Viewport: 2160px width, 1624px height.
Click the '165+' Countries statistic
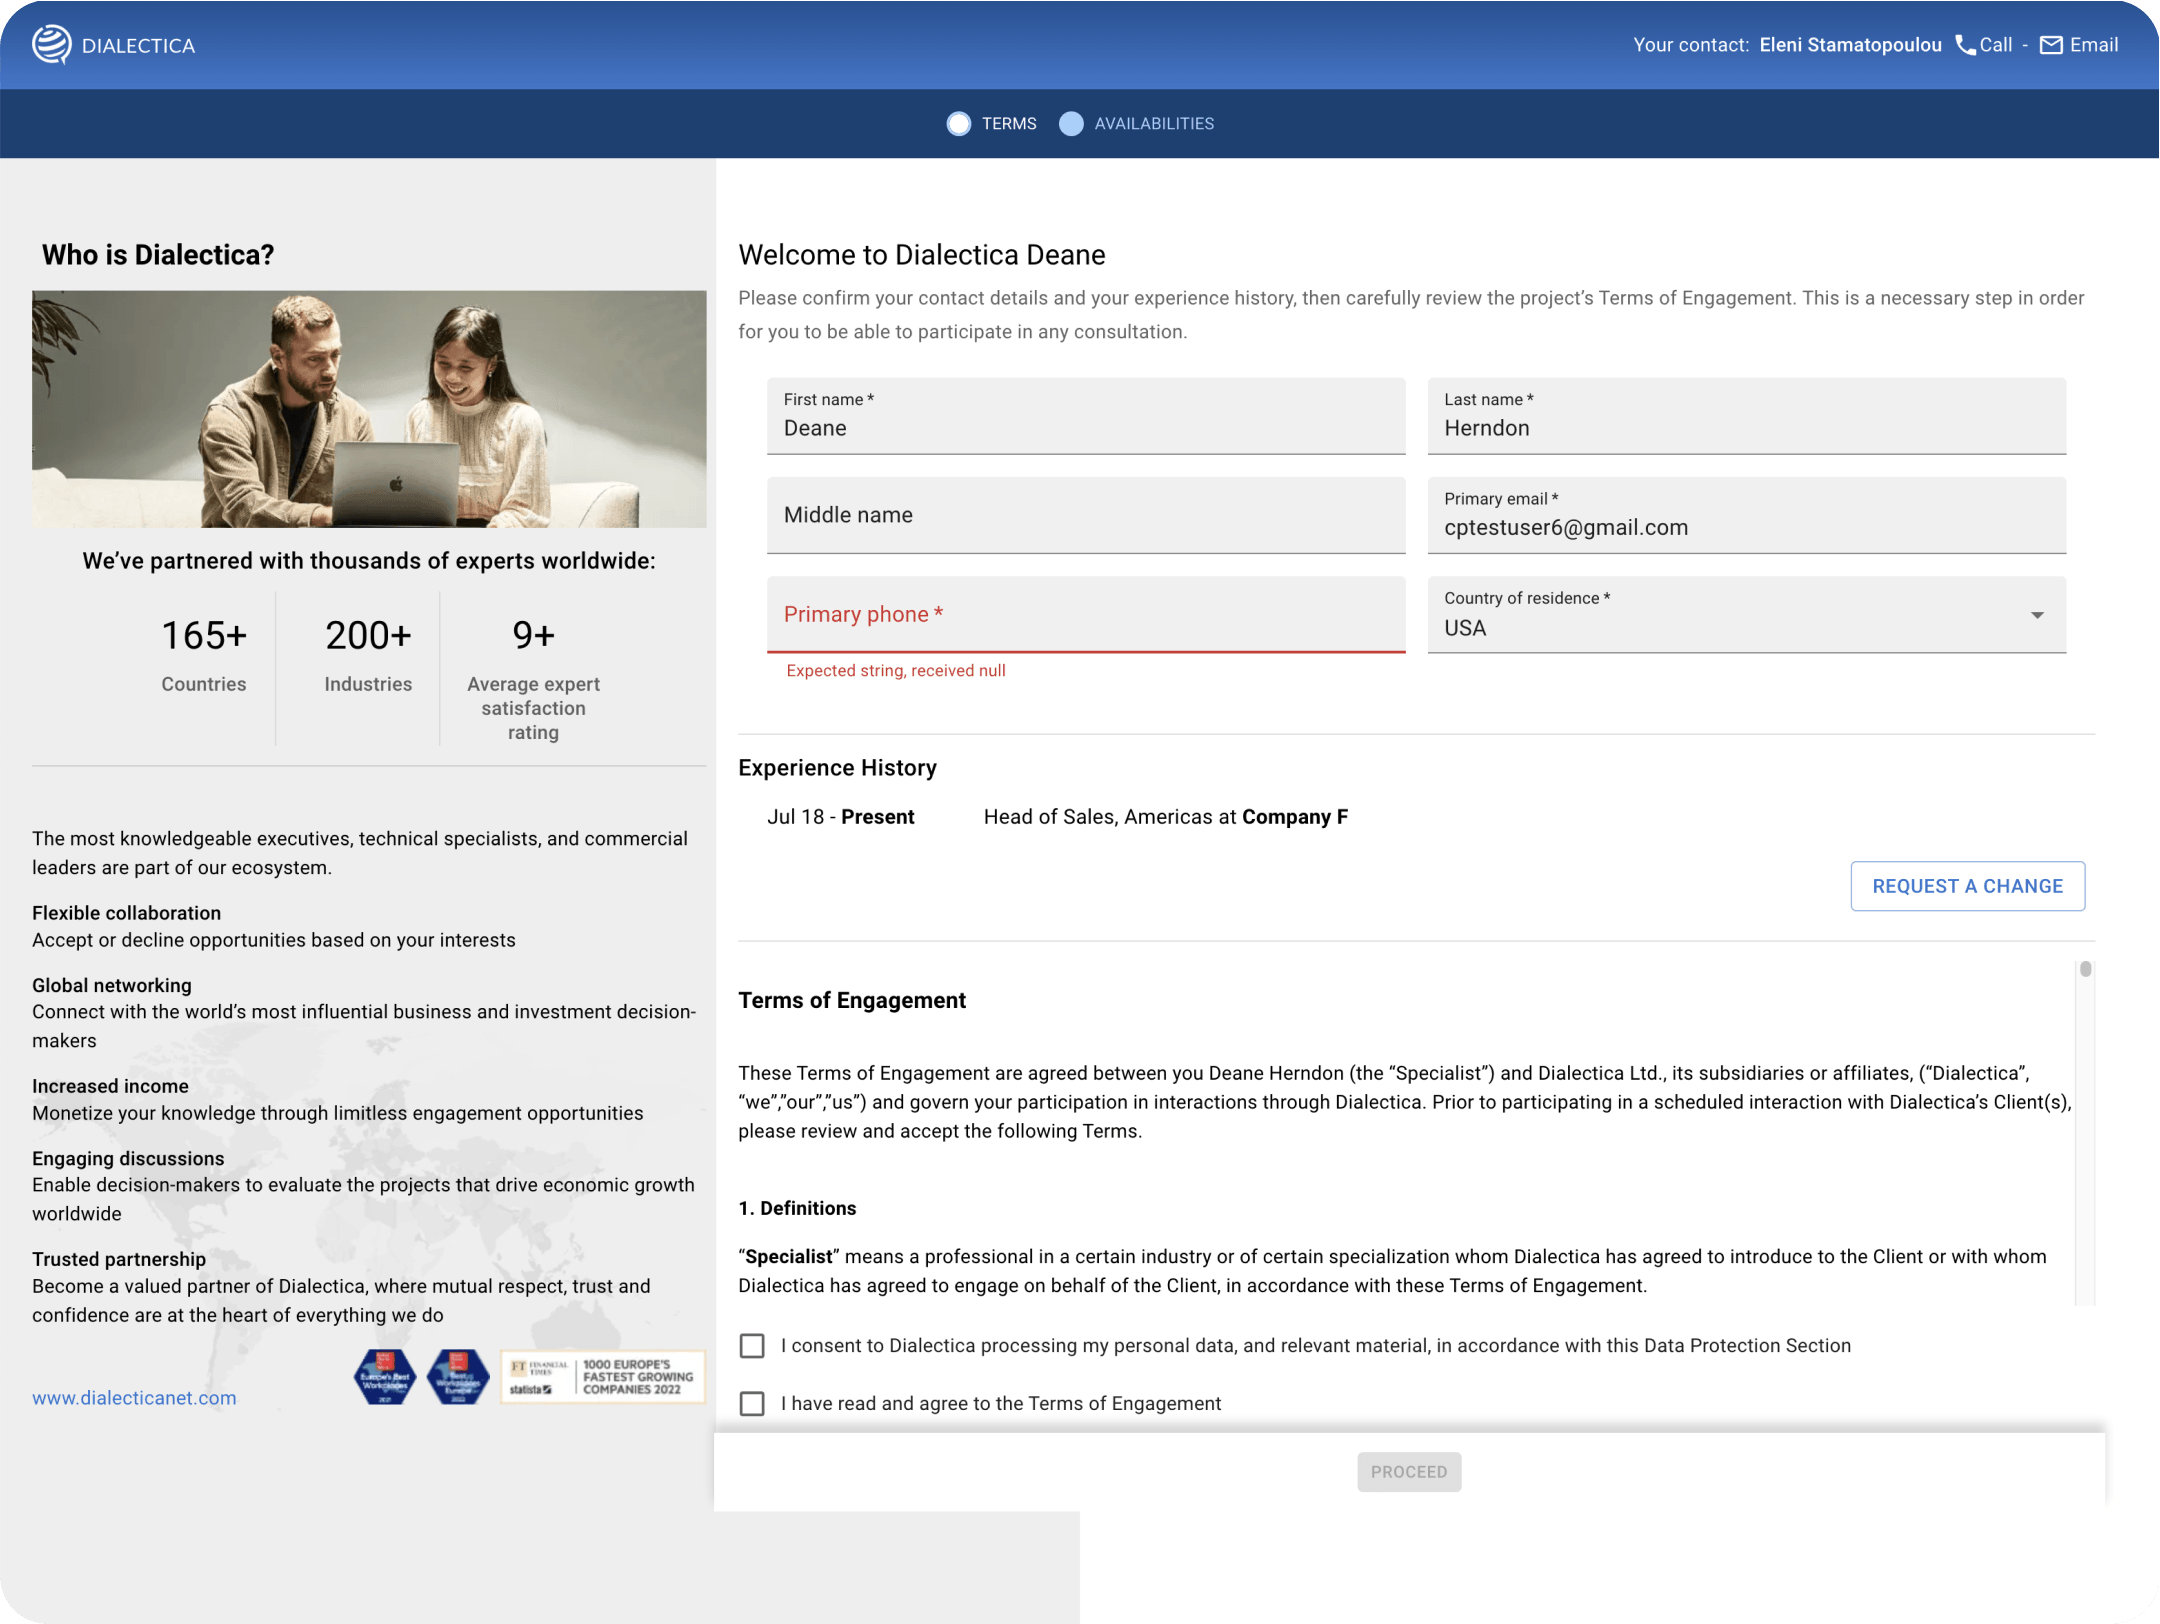[204, 636]
